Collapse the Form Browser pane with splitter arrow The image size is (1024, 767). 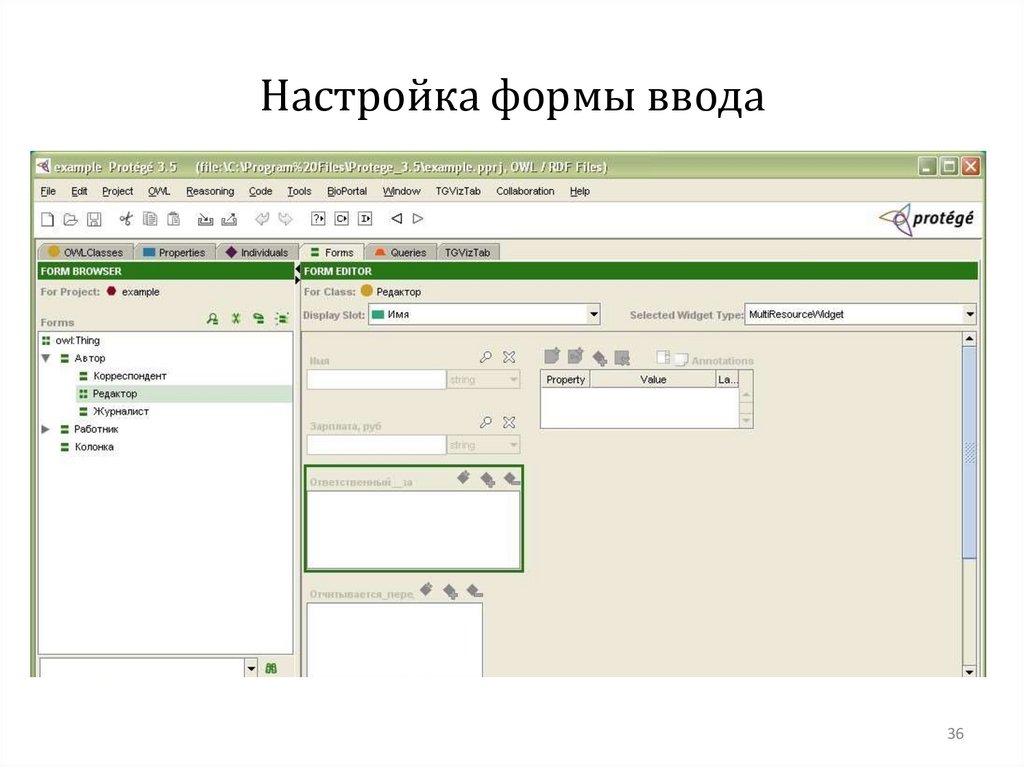coord(298,269)
